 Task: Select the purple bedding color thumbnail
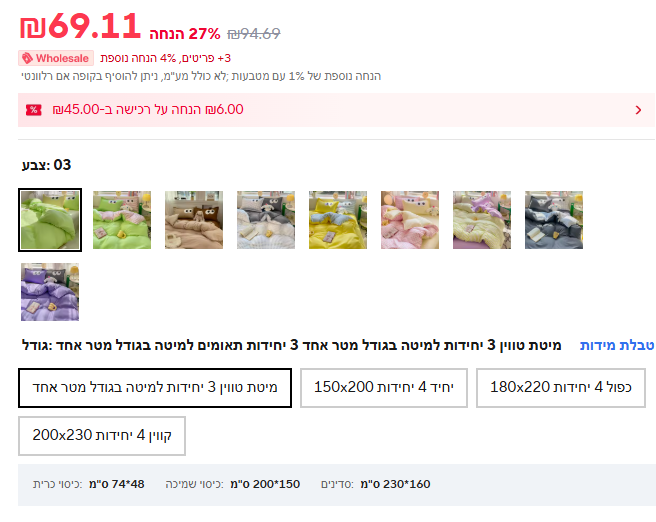tap(50, 292)
